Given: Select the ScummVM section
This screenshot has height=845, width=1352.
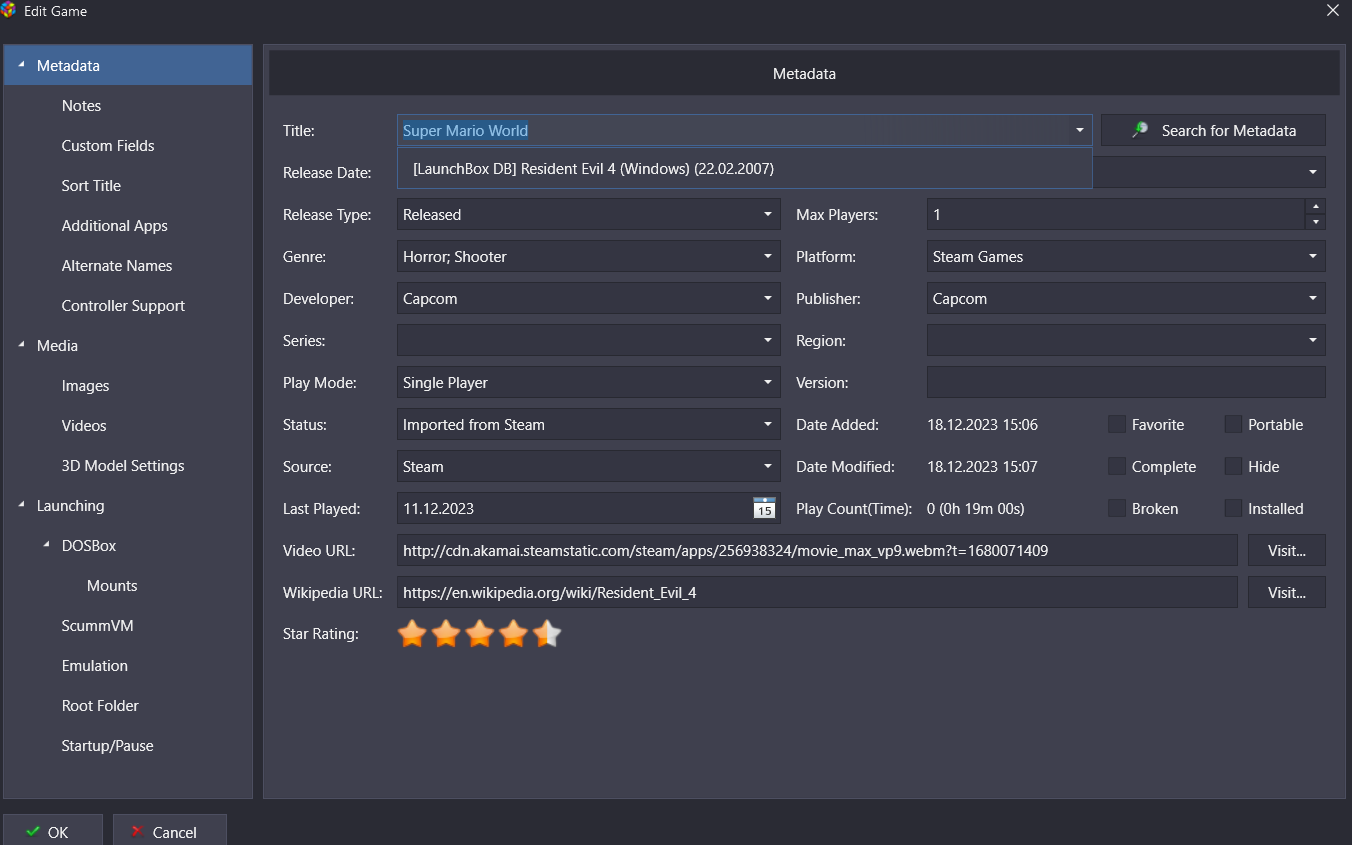Looking at the screenshot, I should click(x=97, y=625).
